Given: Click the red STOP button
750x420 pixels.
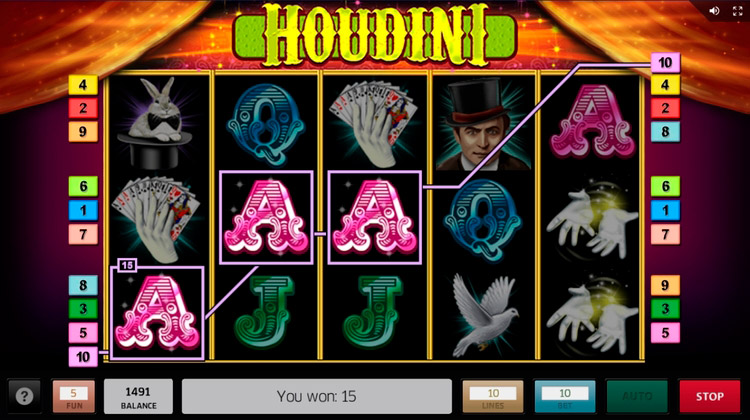Looking at the screenshot, I should pos(709,396).
